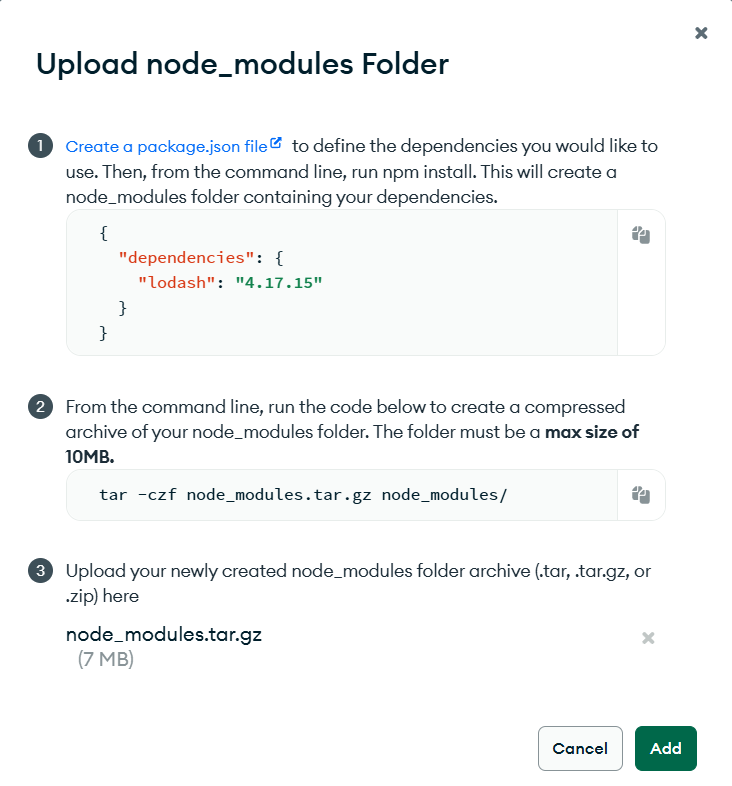Click the external link icon beside package.json
Screen dimensions: 732x786
coord(276,144)
